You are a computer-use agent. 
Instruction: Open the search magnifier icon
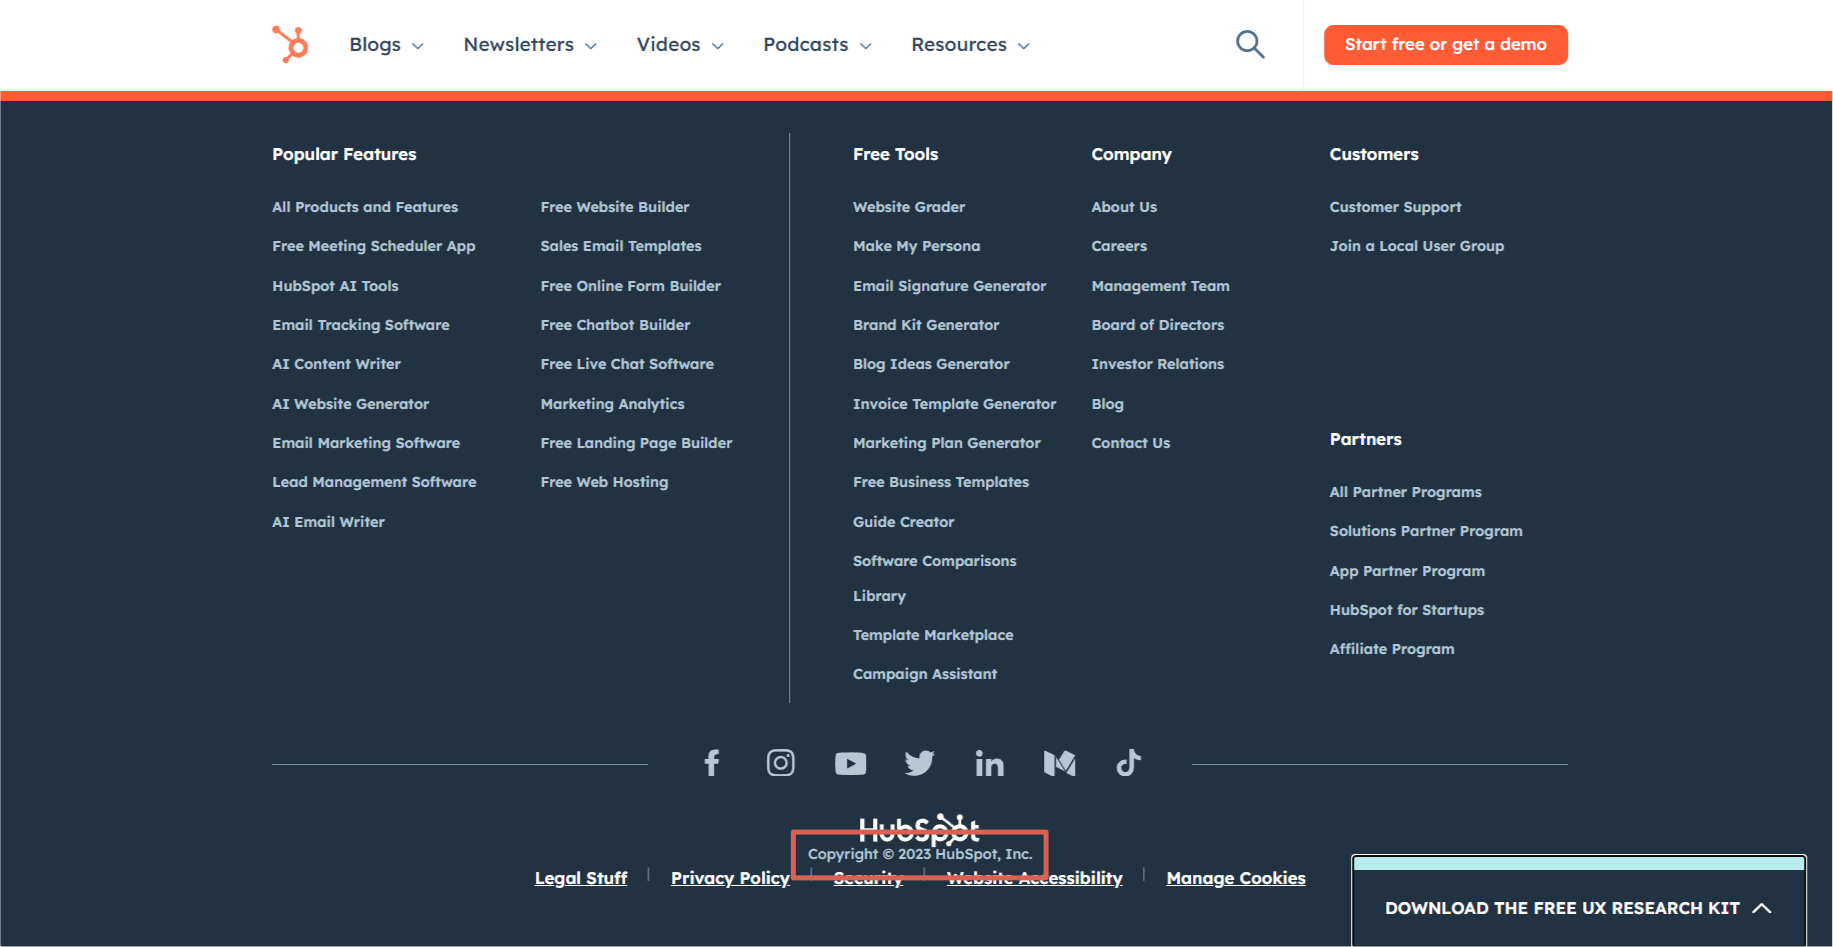pos(1250,44)
